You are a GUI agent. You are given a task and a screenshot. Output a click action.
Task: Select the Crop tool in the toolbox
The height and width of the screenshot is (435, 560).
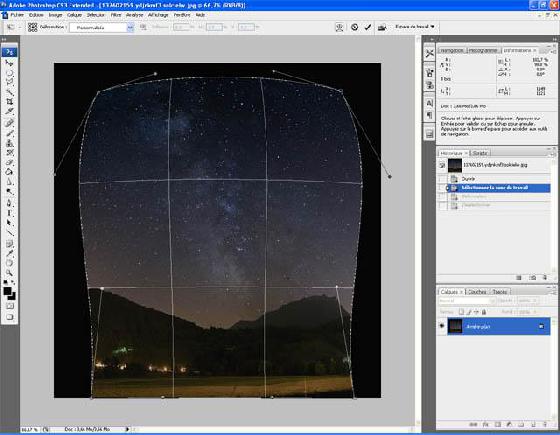coord(10,102)
